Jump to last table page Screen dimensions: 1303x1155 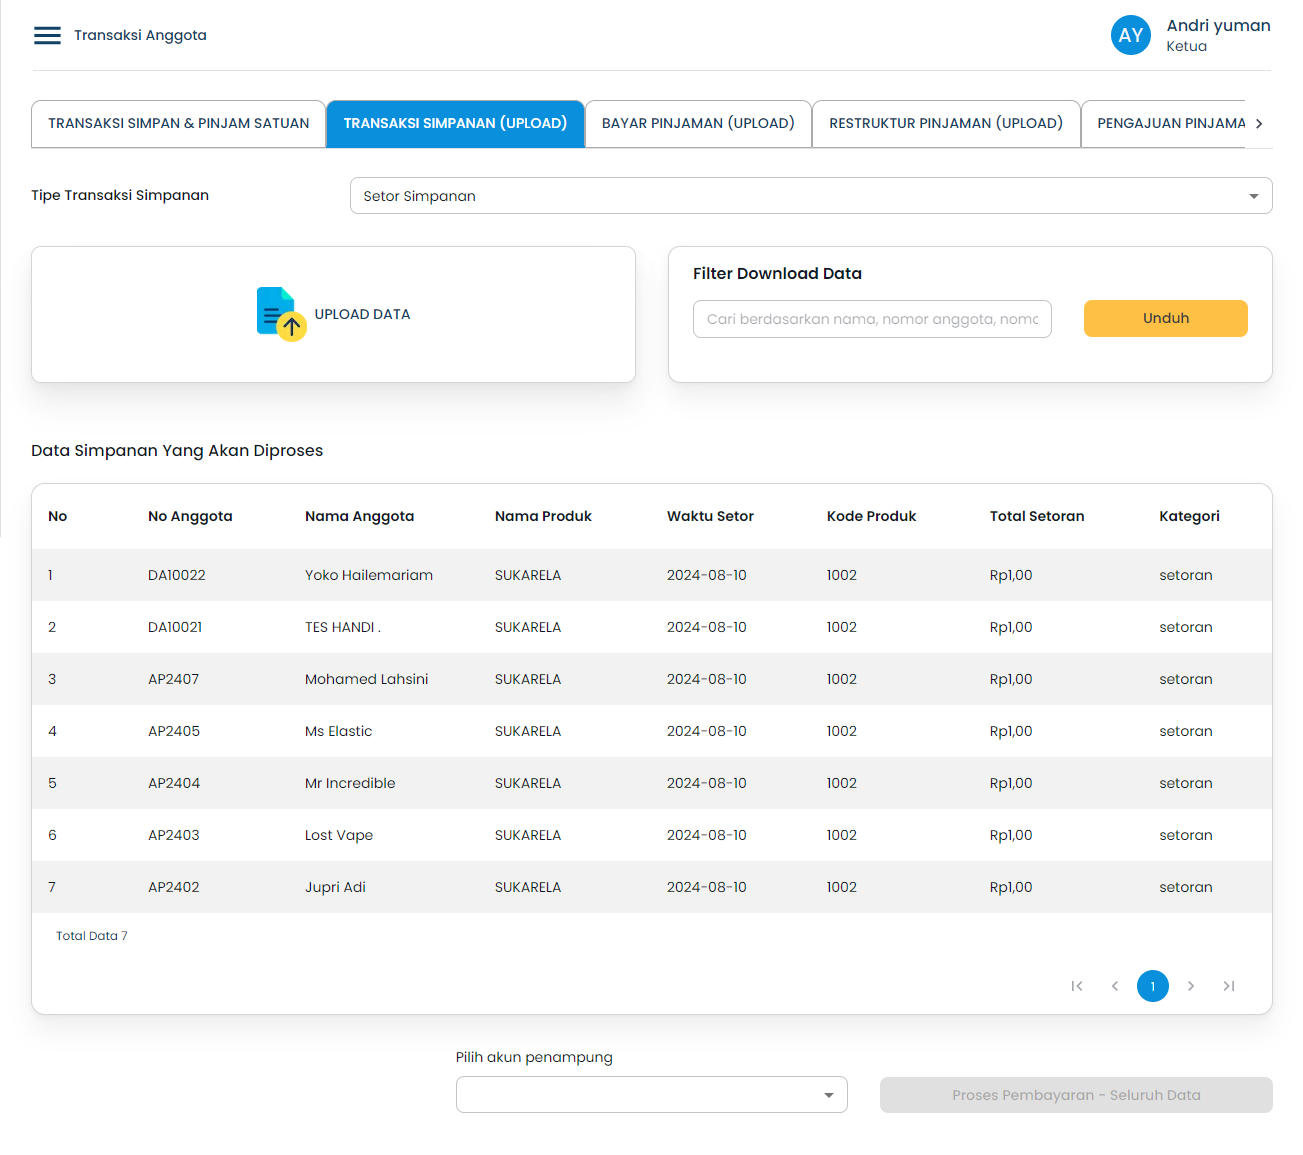click(1229, 986)
